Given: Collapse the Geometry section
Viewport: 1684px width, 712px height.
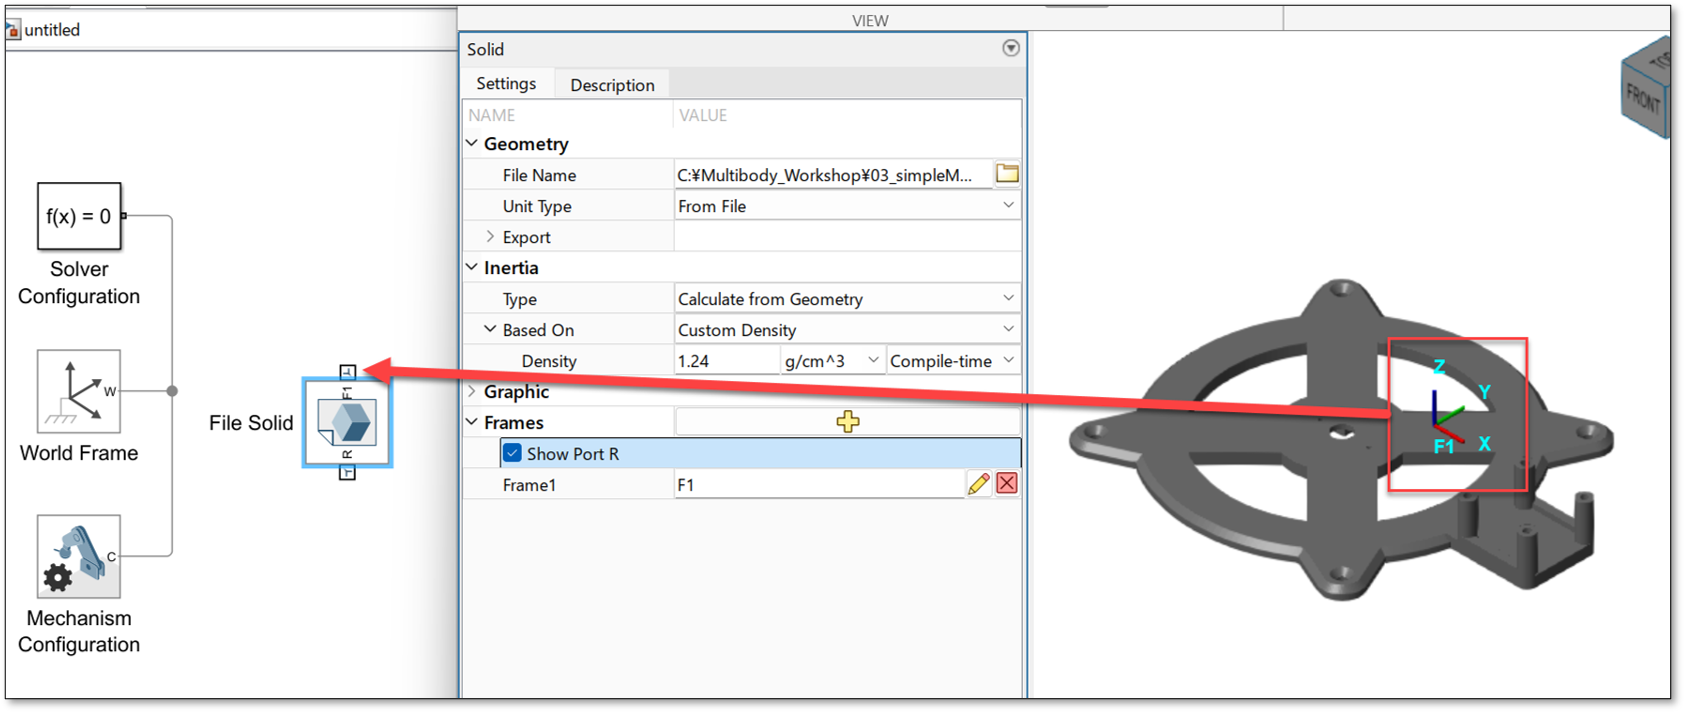Looking at the screenshot, I should pyautogui.click(x=472, y=144).
